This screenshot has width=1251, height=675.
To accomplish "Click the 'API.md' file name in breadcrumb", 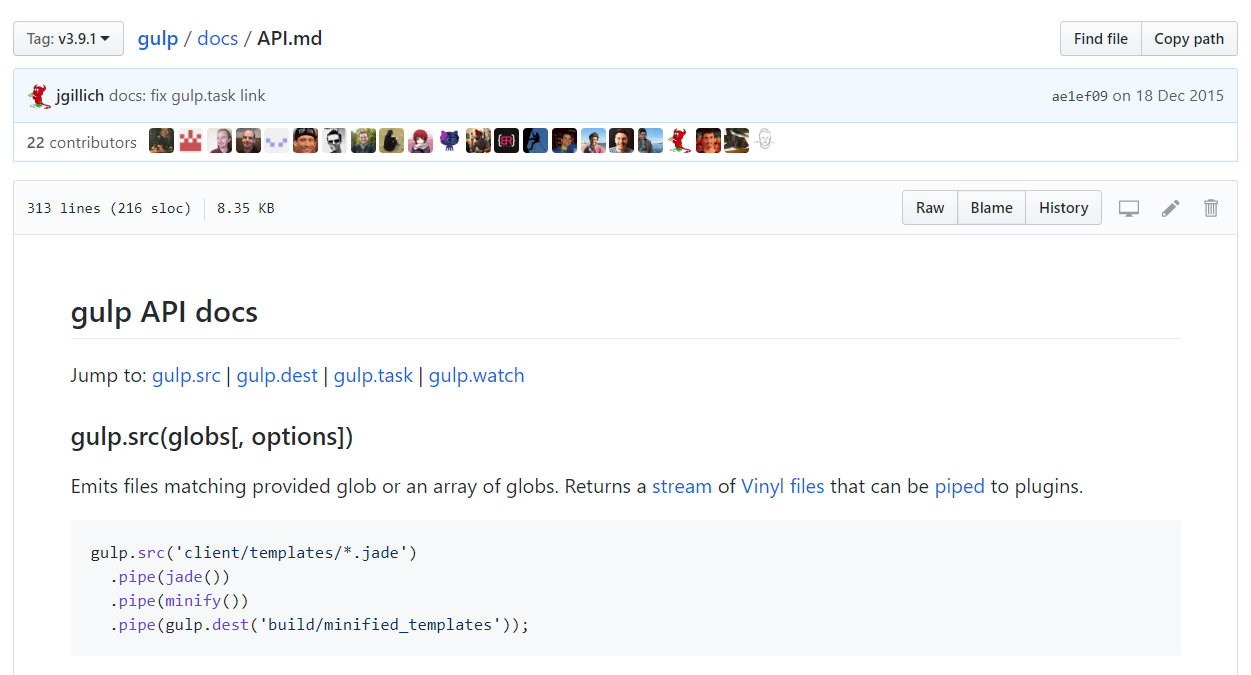I will [289, 39].
